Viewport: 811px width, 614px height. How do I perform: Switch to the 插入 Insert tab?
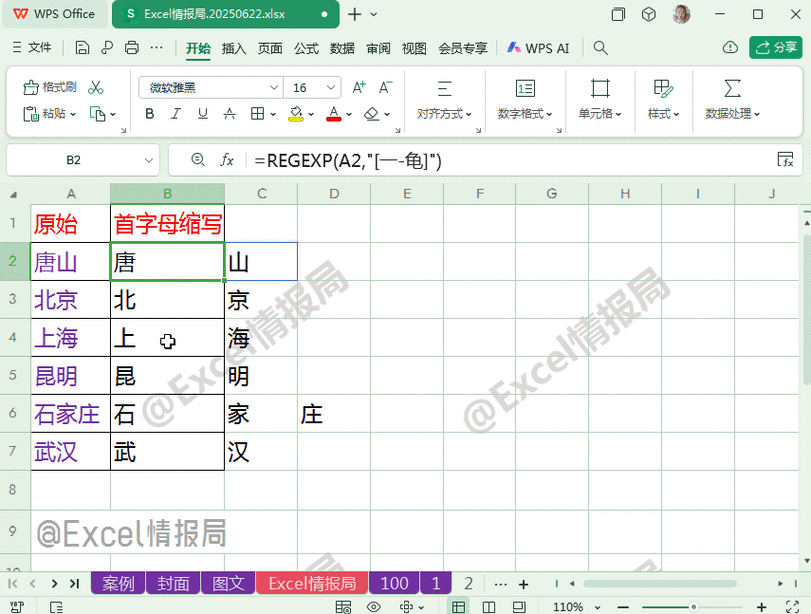click(x=234, y=48)
